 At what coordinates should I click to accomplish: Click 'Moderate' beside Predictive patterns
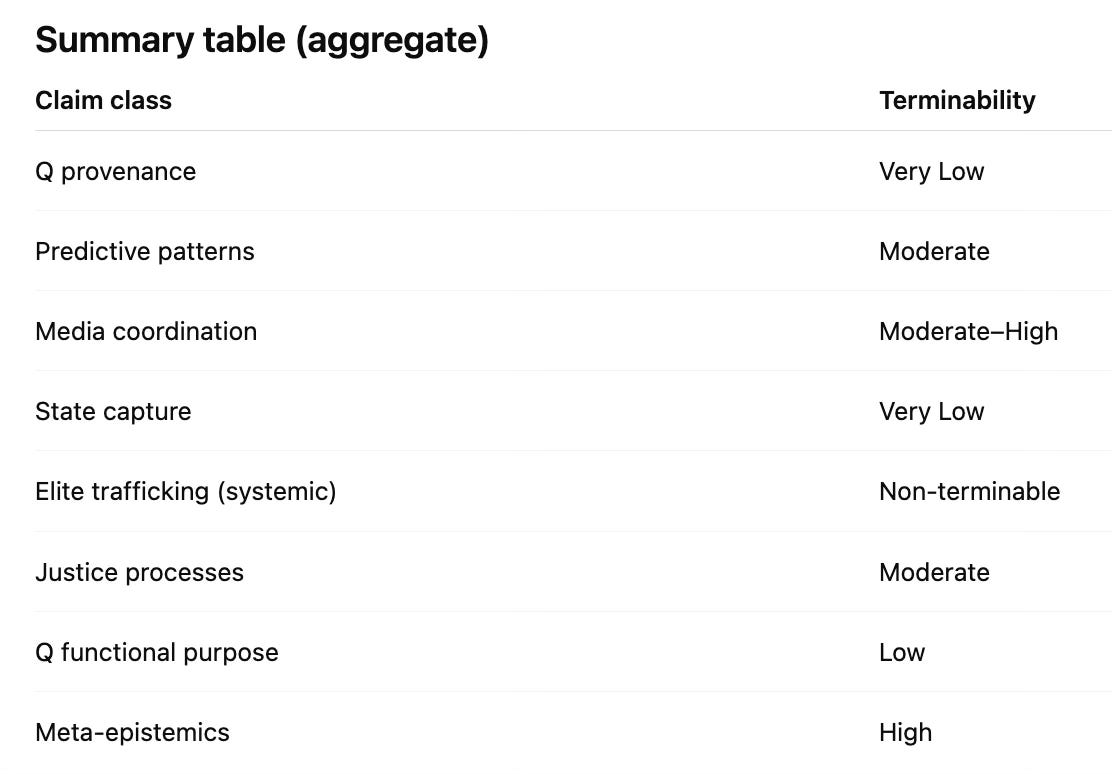tap(934, 251)
